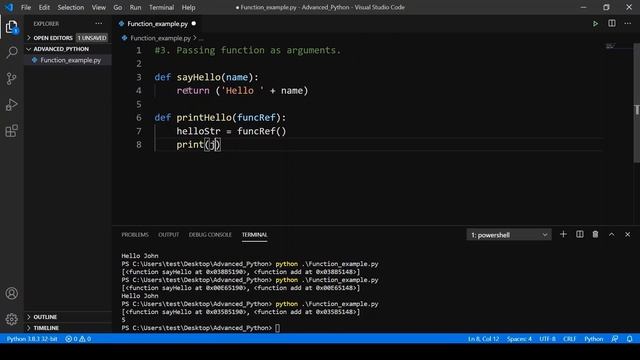This screenshot has width=640, height=360.
Task: Run Python file with play icon
Action: pos(595,24)
